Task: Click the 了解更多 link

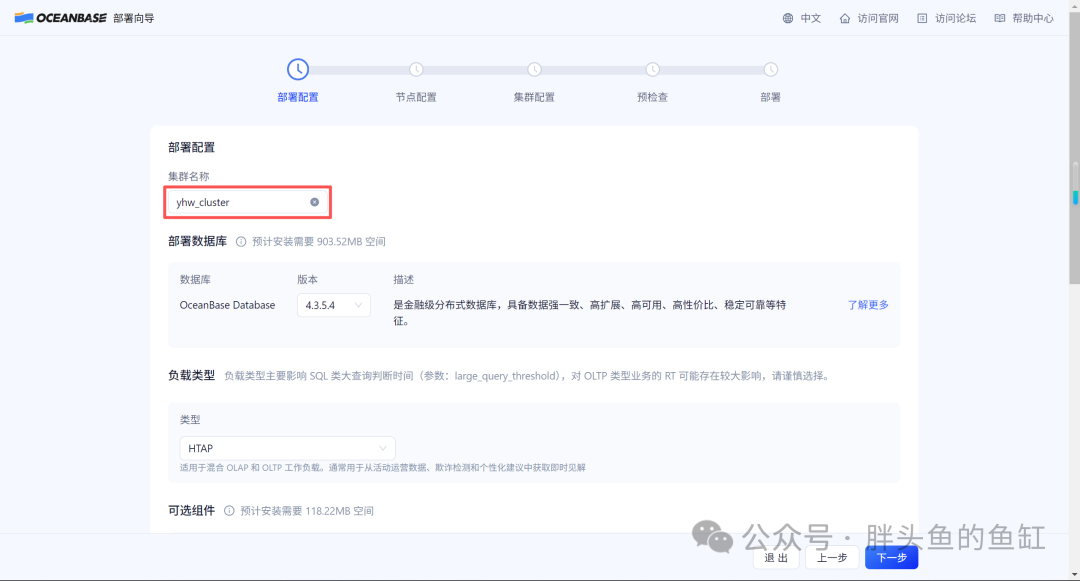Action: point(868,305)
